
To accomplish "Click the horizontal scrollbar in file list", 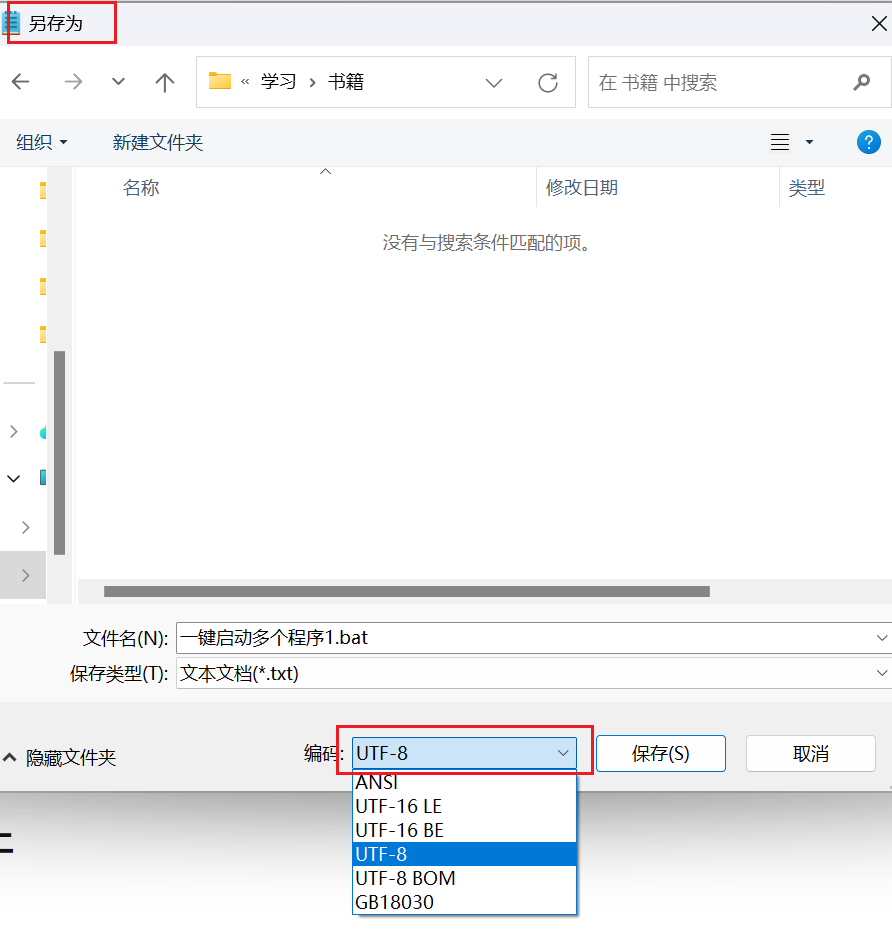I will pyautogui.click(x=407, y=592).
